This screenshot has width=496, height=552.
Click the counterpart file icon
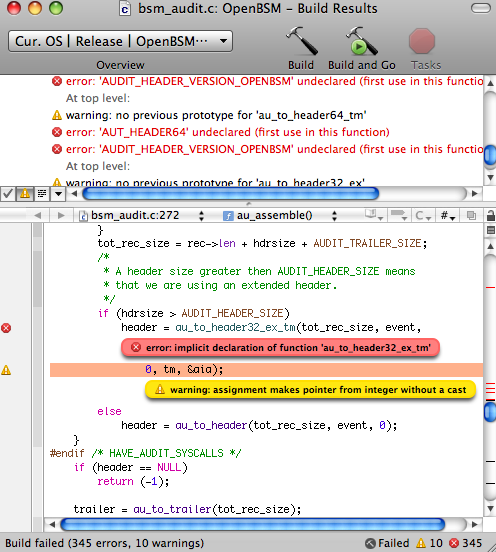point(471,215)
